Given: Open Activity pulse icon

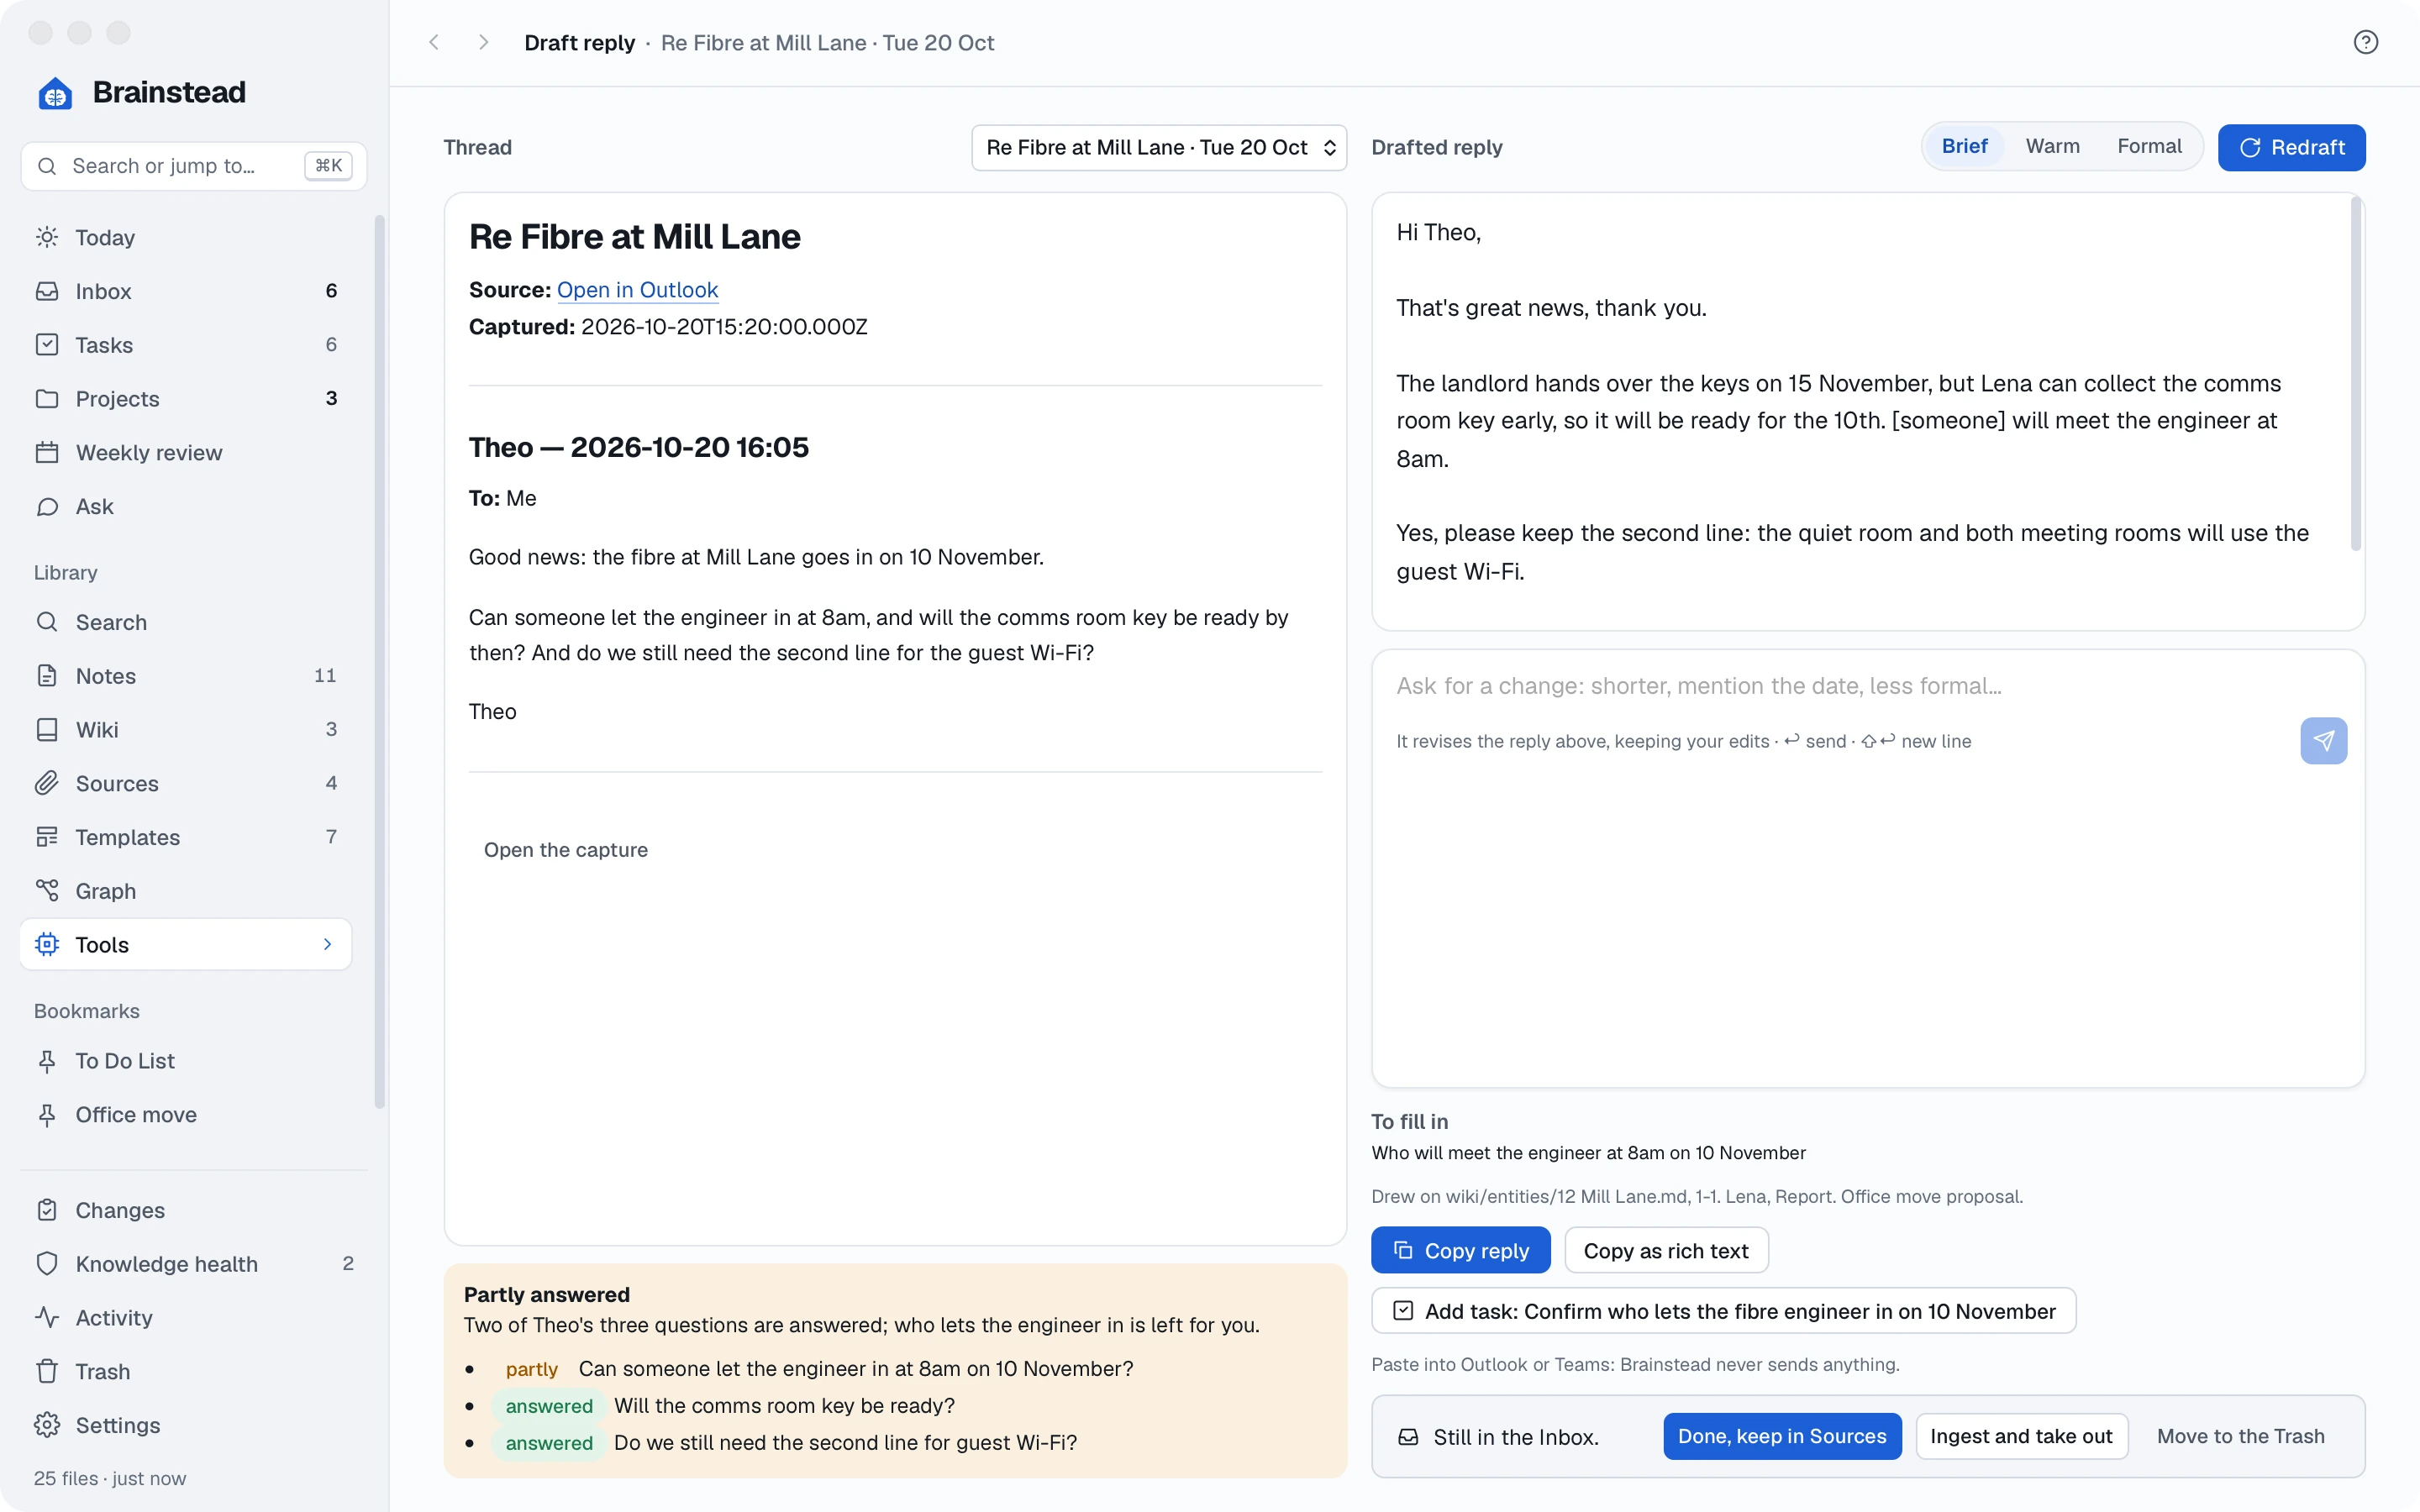Looking at the screenshot, I should click(x=47, y=1318).
